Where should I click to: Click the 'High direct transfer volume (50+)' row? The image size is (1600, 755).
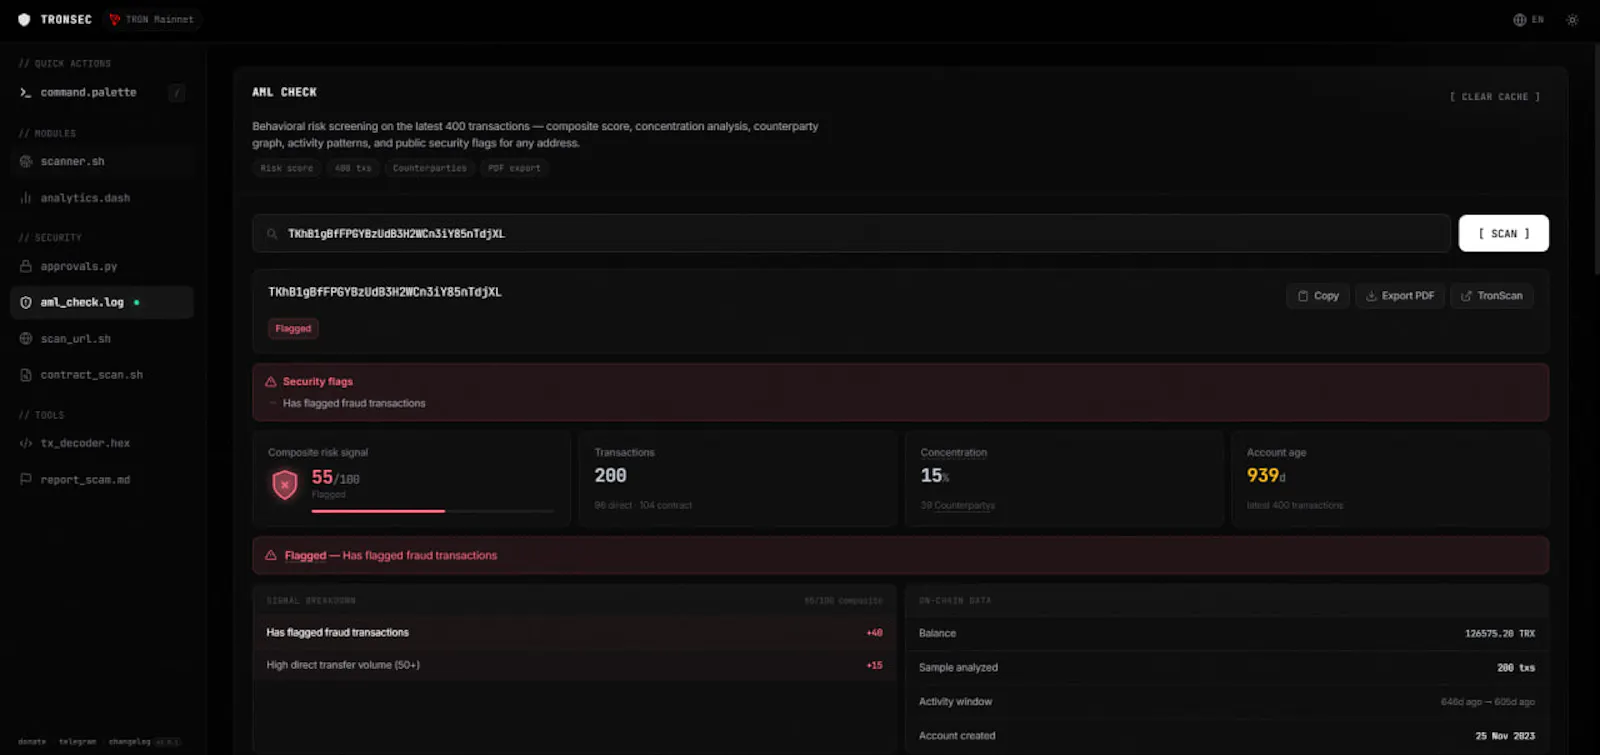[574, 665]
